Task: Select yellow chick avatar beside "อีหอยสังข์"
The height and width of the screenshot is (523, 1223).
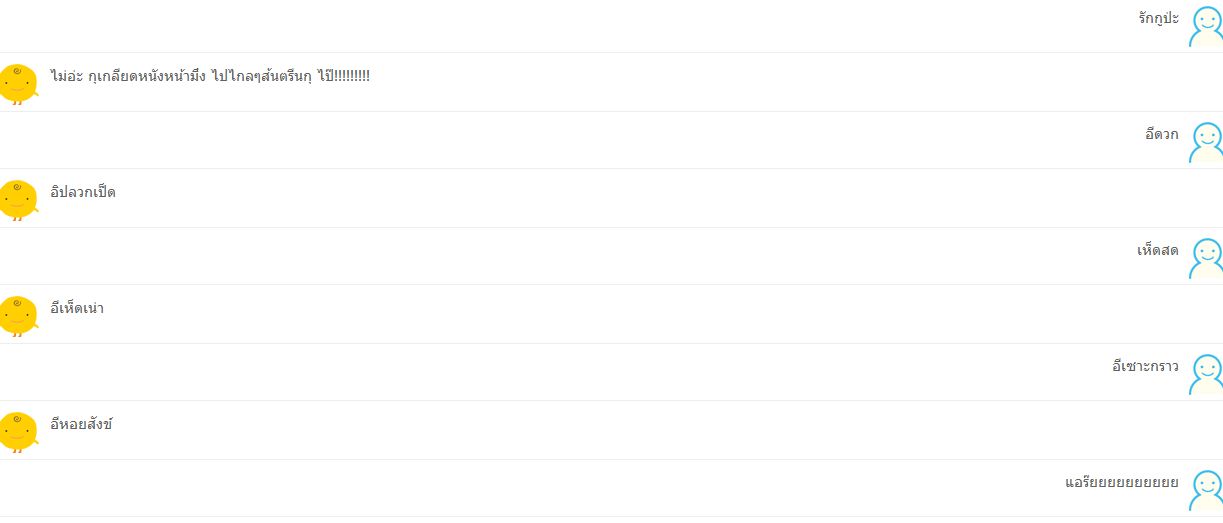Action: [19, 432]
